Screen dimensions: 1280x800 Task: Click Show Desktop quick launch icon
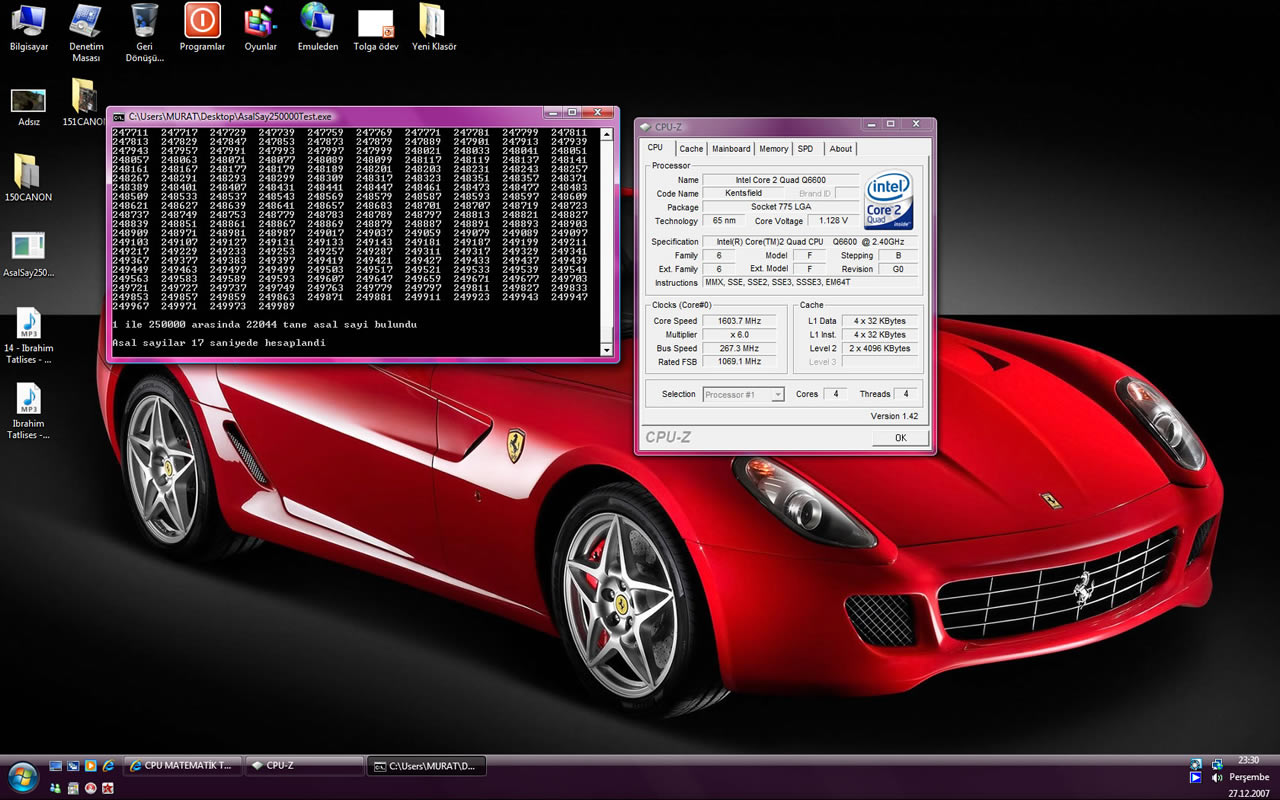pyautogui.click(x=56, y=766)
